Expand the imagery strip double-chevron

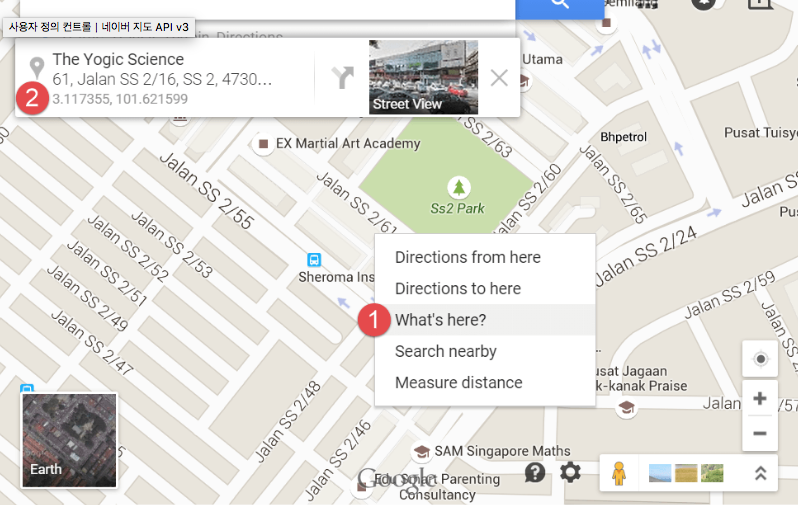[x=760, y=473]
